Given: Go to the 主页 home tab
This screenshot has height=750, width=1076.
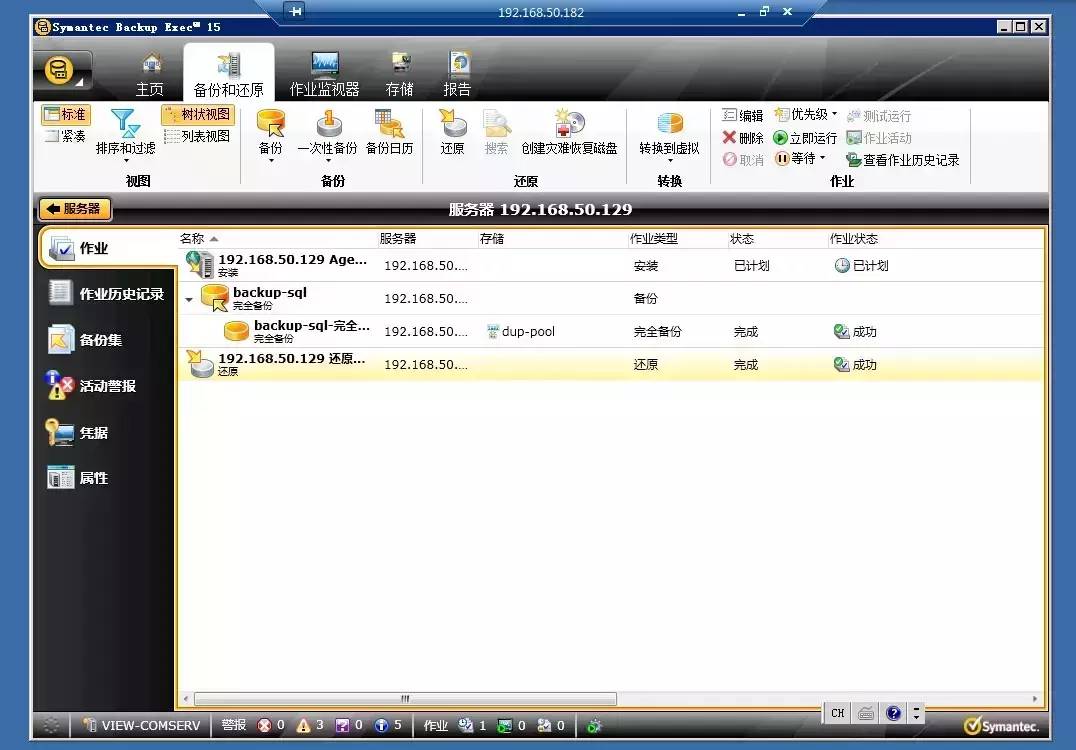Looking at the screenshot, I should pos(150,75).
